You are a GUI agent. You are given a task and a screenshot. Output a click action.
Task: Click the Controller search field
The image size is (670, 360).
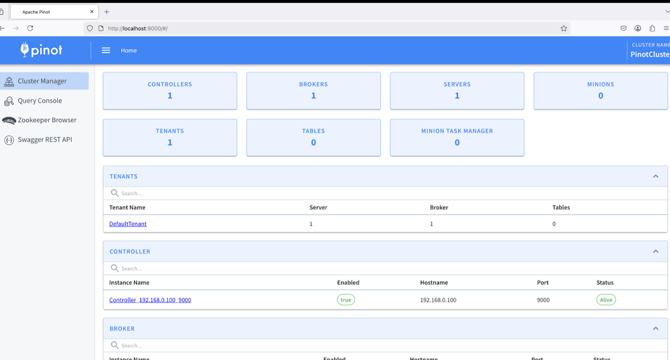click(x=385, y=268)
